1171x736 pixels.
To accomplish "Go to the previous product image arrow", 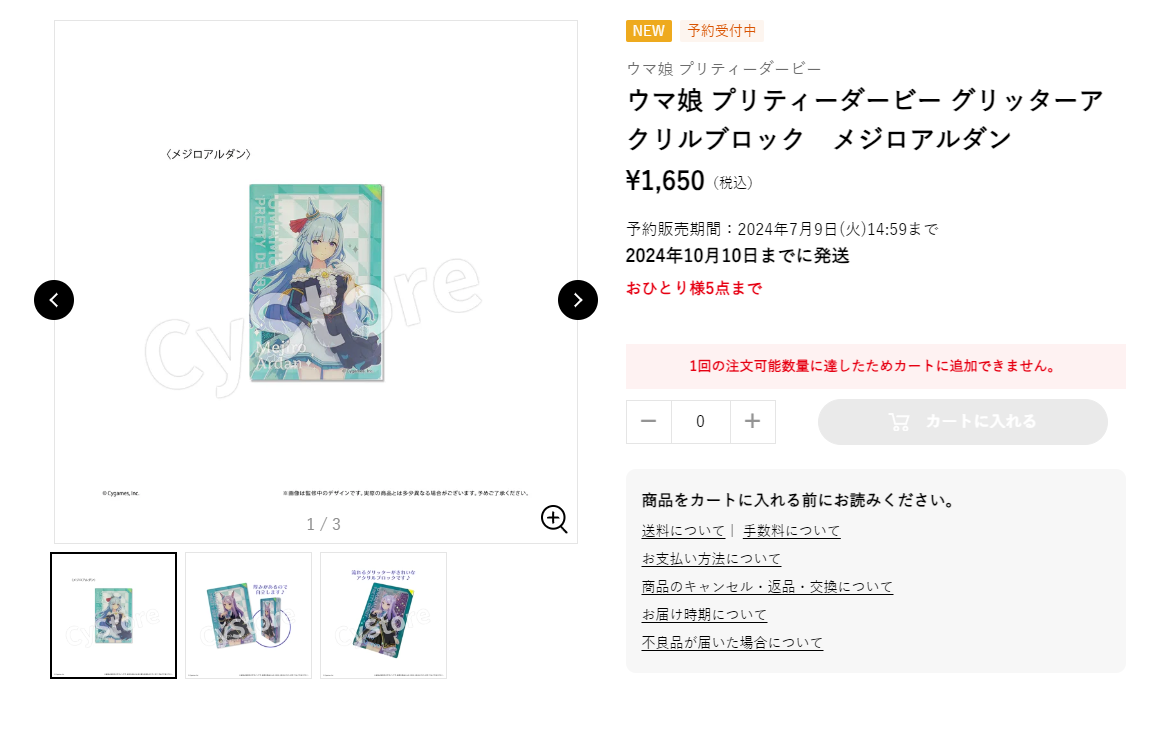I will 54,300.
